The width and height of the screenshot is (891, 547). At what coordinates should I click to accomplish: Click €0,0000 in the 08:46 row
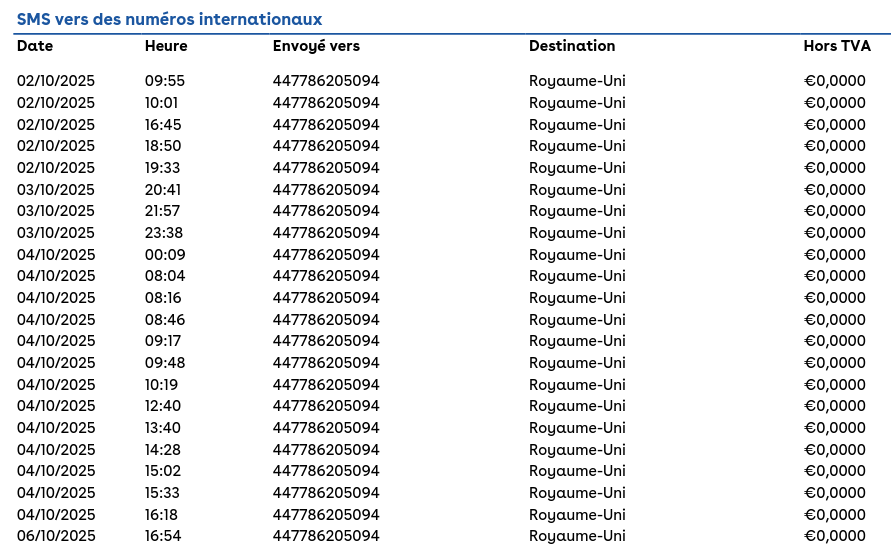835,319
